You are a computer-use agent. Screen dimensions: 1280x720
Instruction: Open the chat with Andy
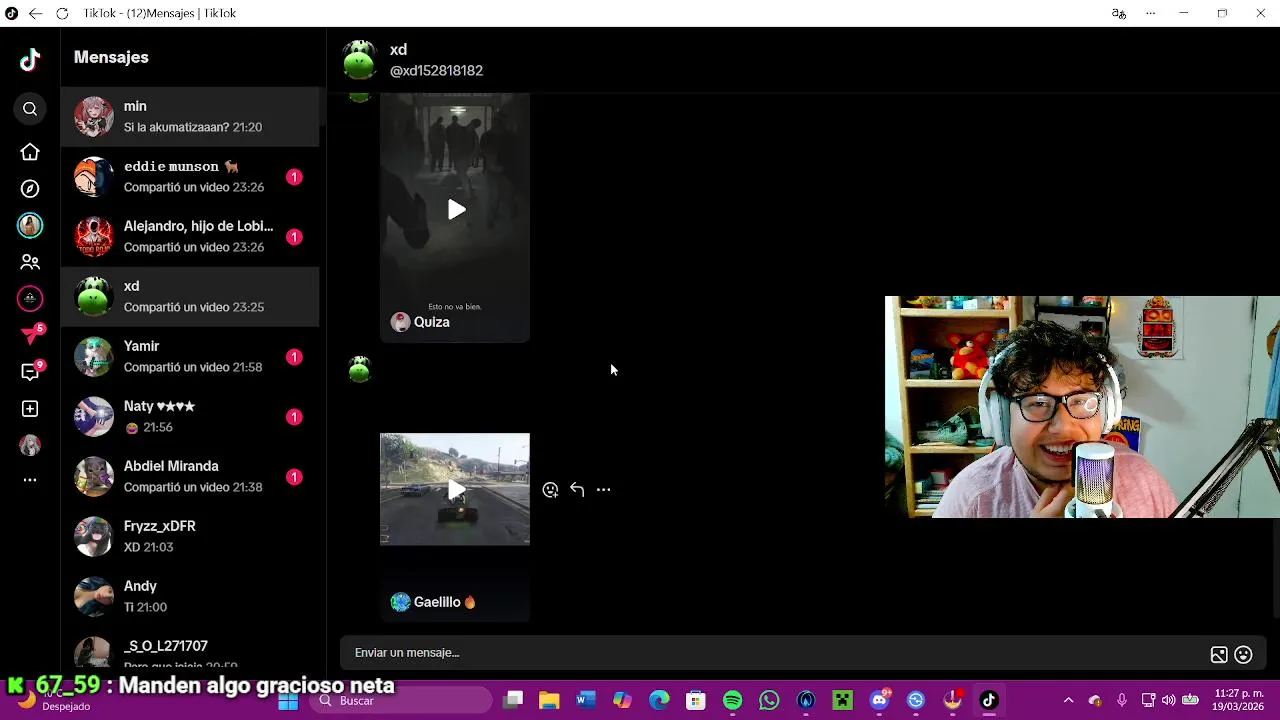click(190, 597)
